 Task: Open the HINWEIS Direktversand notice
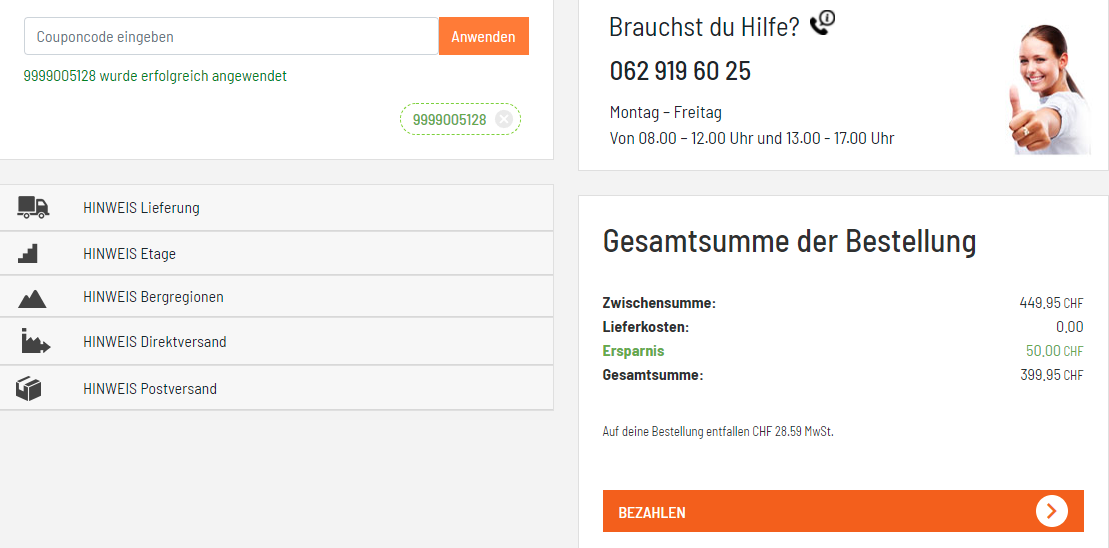[x=155, y=342]
